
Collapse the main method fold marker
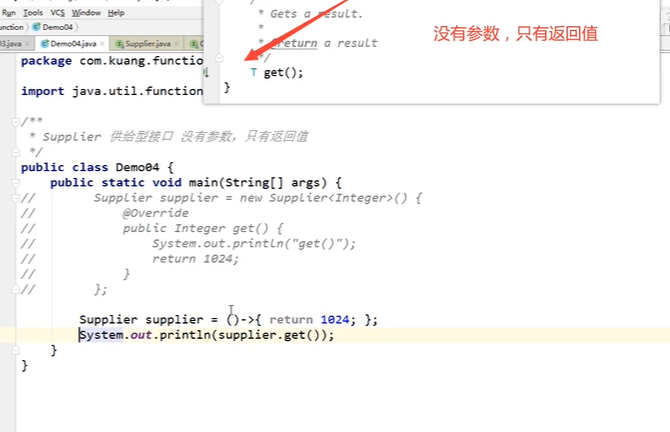[15, 183]
